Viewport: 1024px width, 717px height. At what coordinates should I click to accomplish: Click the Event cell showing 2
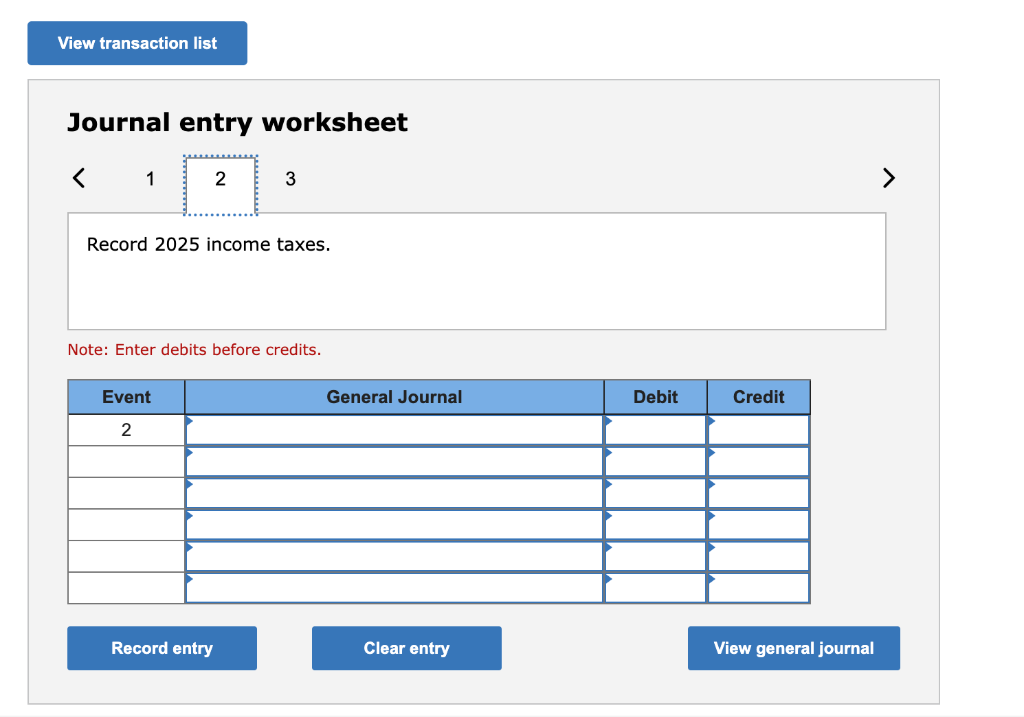pos(126,429)
